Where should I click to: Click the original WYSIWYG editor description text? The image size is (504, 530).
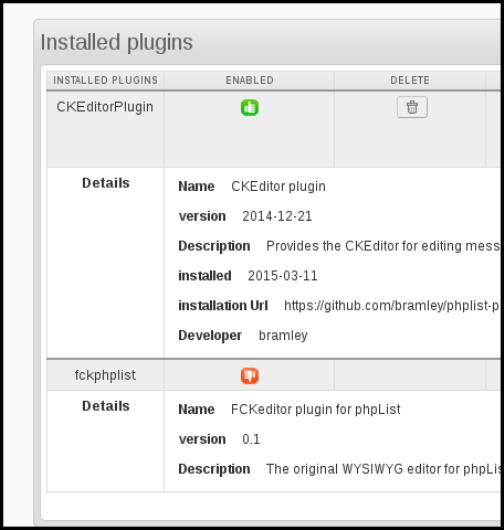(383, 469)
